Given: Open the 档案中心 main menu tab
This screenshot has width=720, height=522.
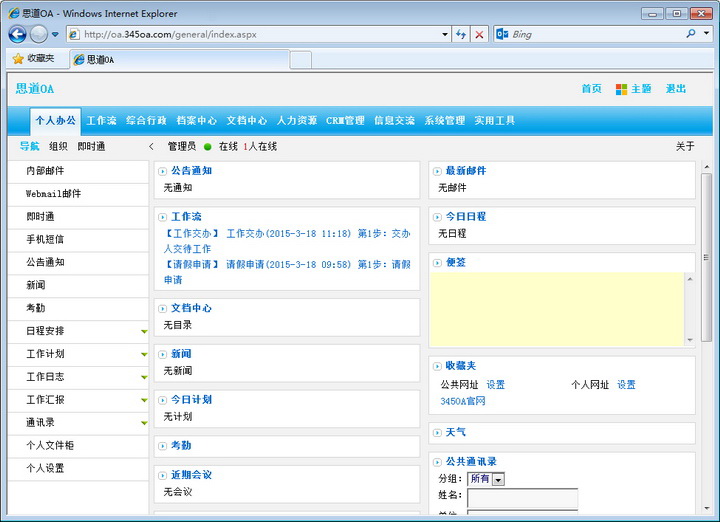Looking at the screenshot, I should [x=197, y=121].
